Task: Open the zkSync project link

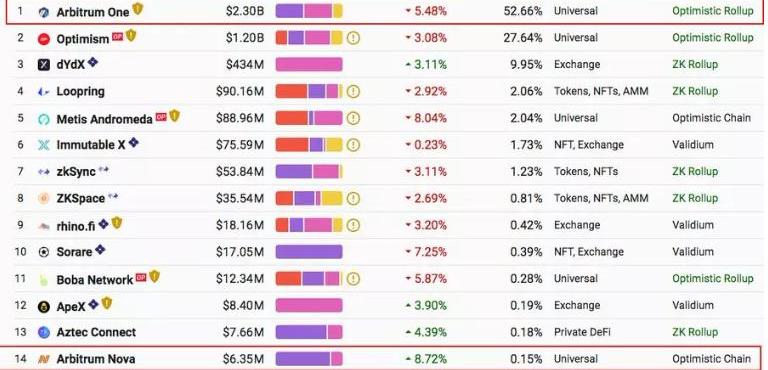Action: tap(76, 172)
